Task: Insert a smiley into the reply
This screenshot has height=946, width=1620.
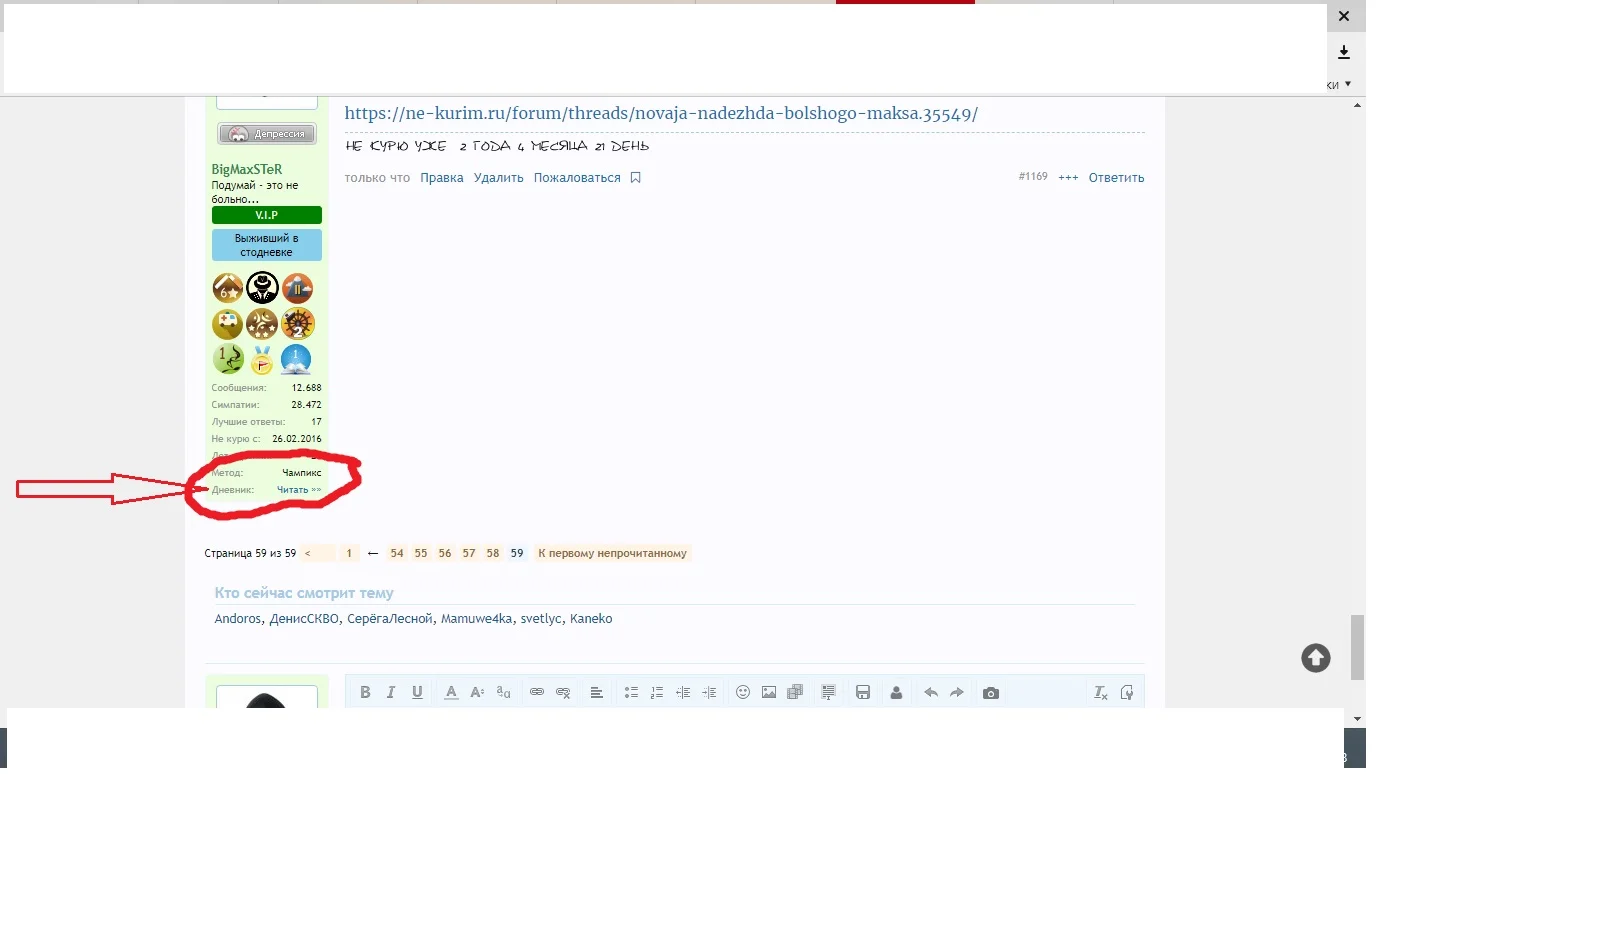Action: coord(742,691)
